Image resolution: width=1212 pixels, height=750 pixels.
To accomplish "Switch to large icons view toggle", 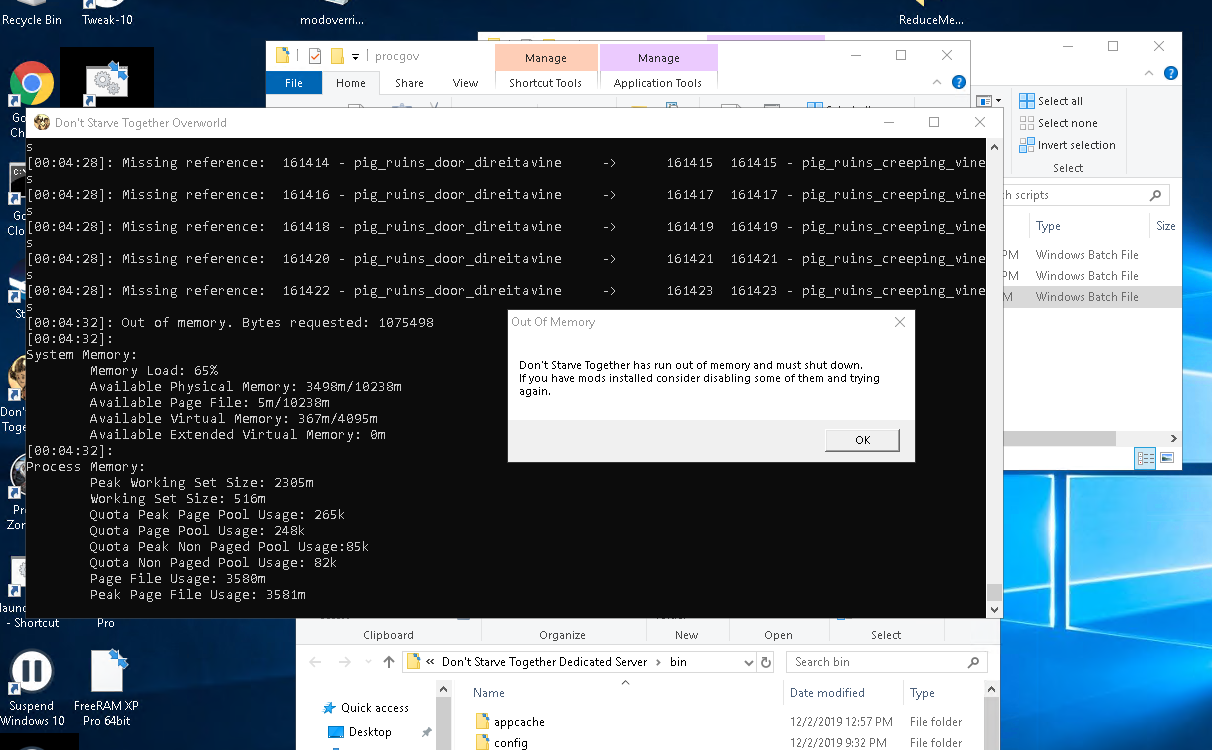I will [x=1166, y=458].
